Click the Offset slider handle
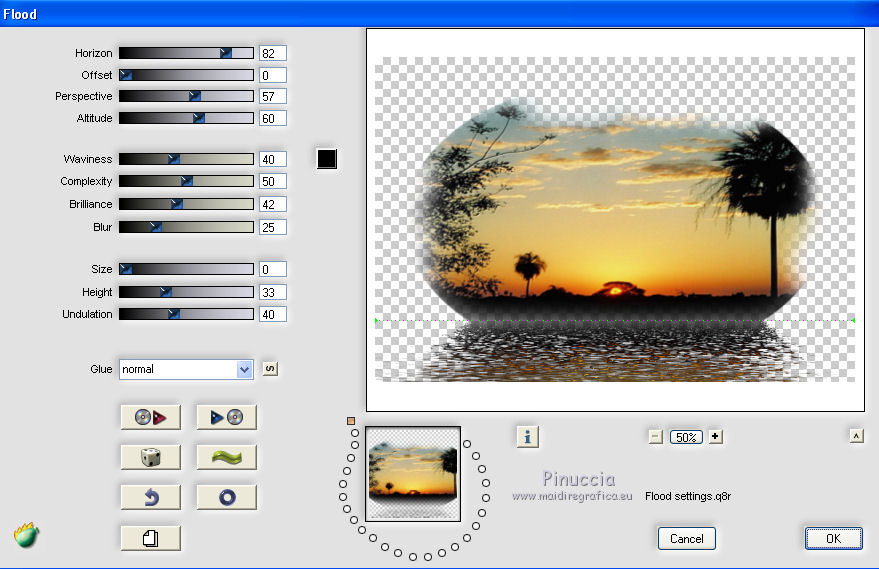Image resolution: width=879 pixels, height=569 pixels. (x=126, y=75)
